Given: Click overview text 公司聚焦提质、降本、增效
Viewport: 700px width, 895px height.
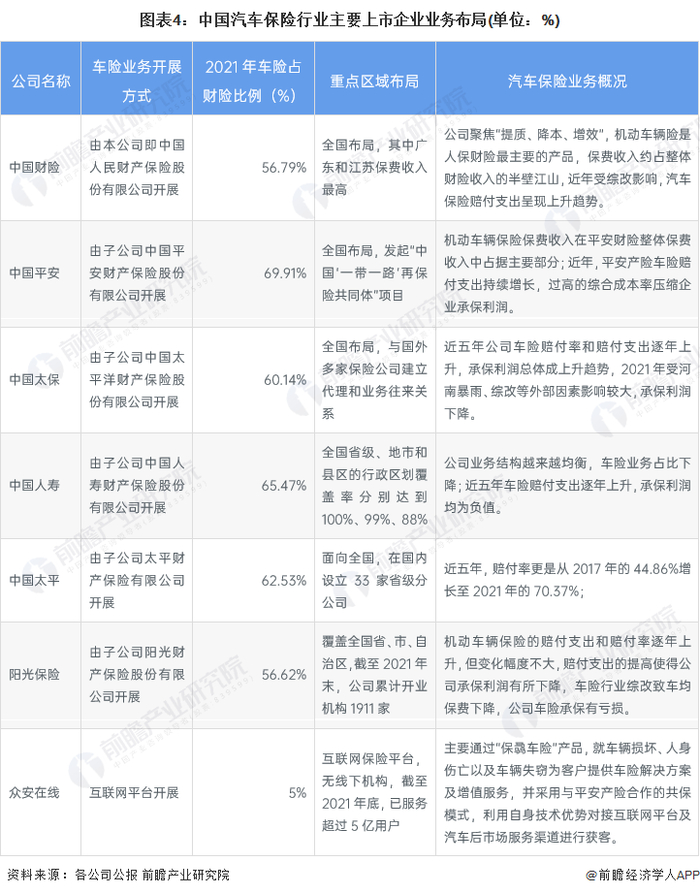Looking at the screenshot, I should 568,167.
